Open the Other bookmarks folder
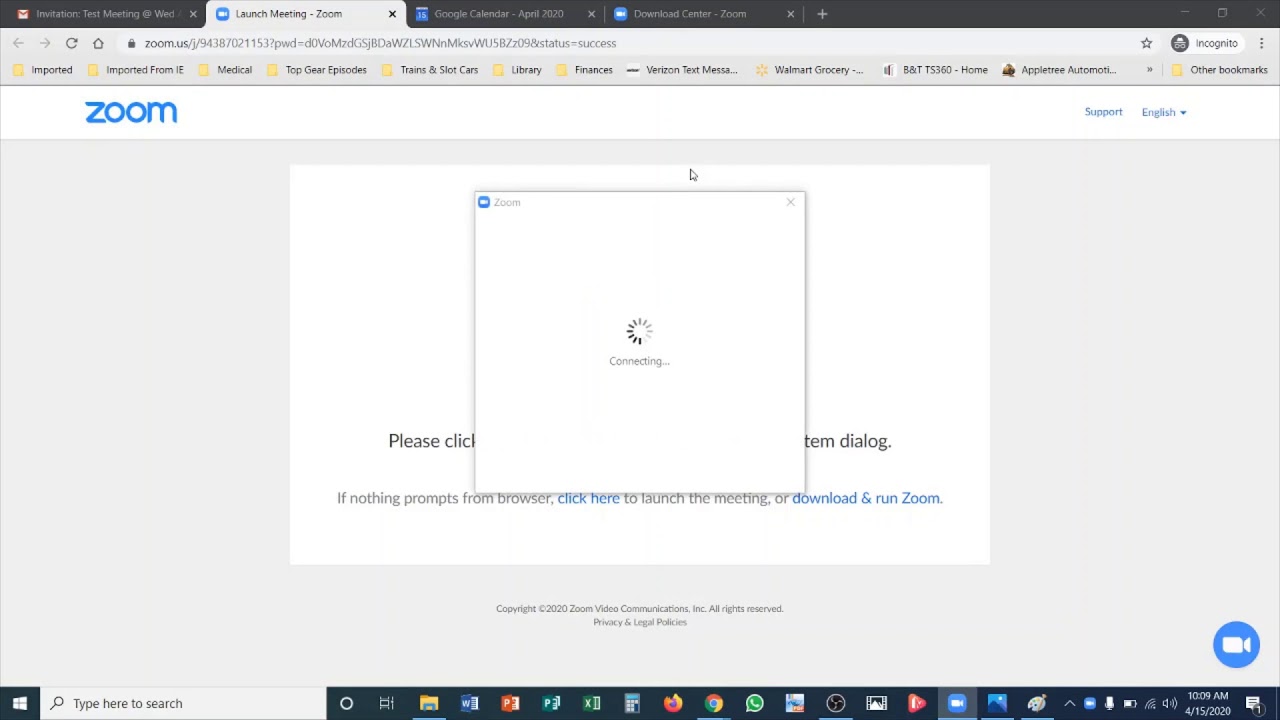The width and height of the screenshot is (1280, 720). coord(1219,70)
